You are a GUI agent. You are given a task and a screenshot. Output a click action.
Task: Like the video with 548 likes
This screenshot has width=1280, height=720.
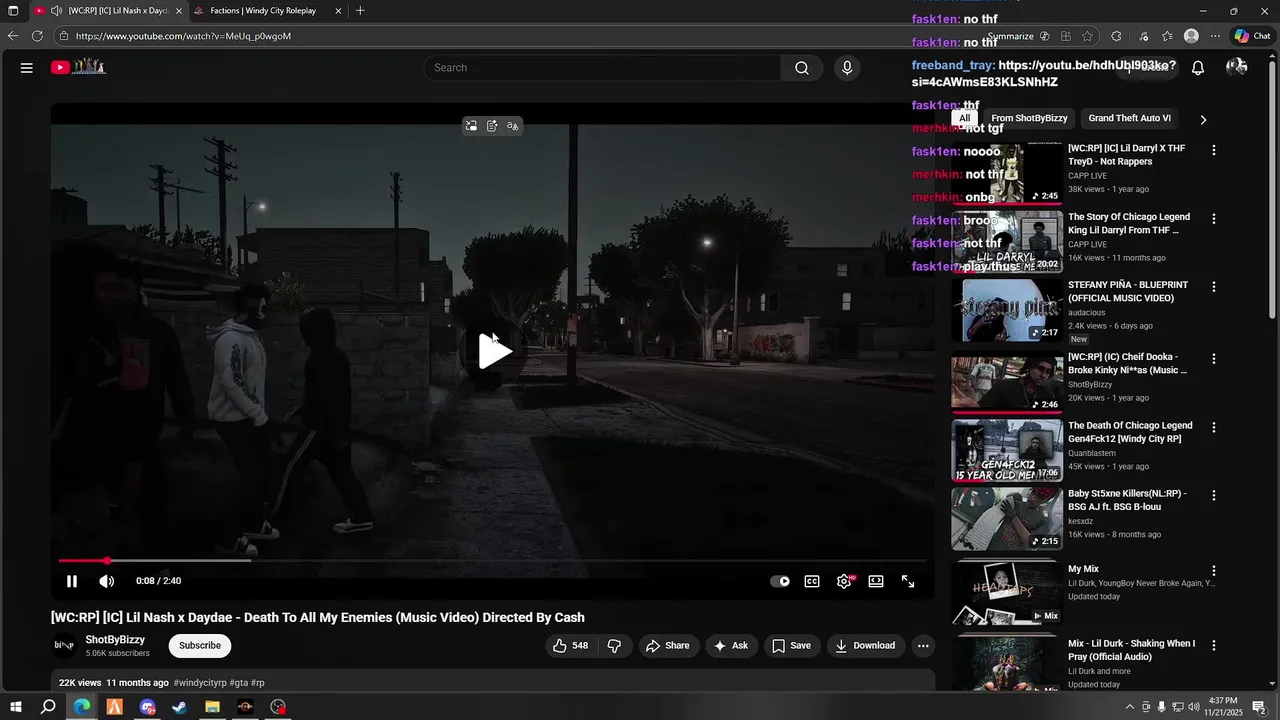[x=570, y=646]
